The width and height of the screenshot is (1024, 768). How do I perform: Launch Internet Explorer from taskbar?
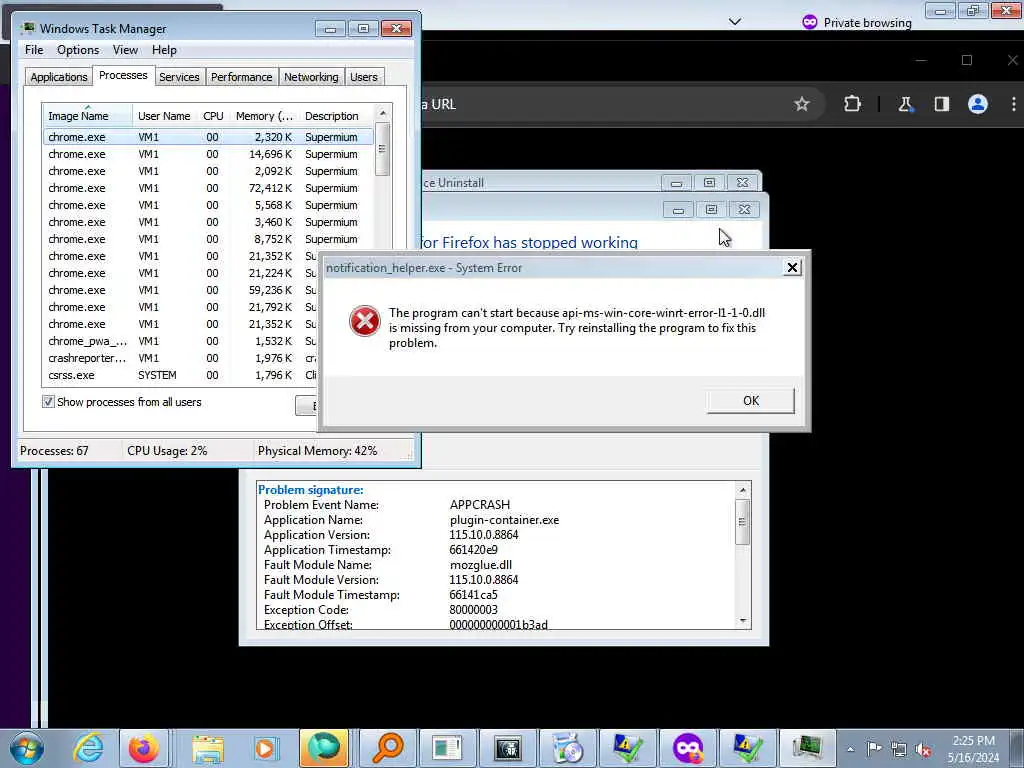point(88,748)
